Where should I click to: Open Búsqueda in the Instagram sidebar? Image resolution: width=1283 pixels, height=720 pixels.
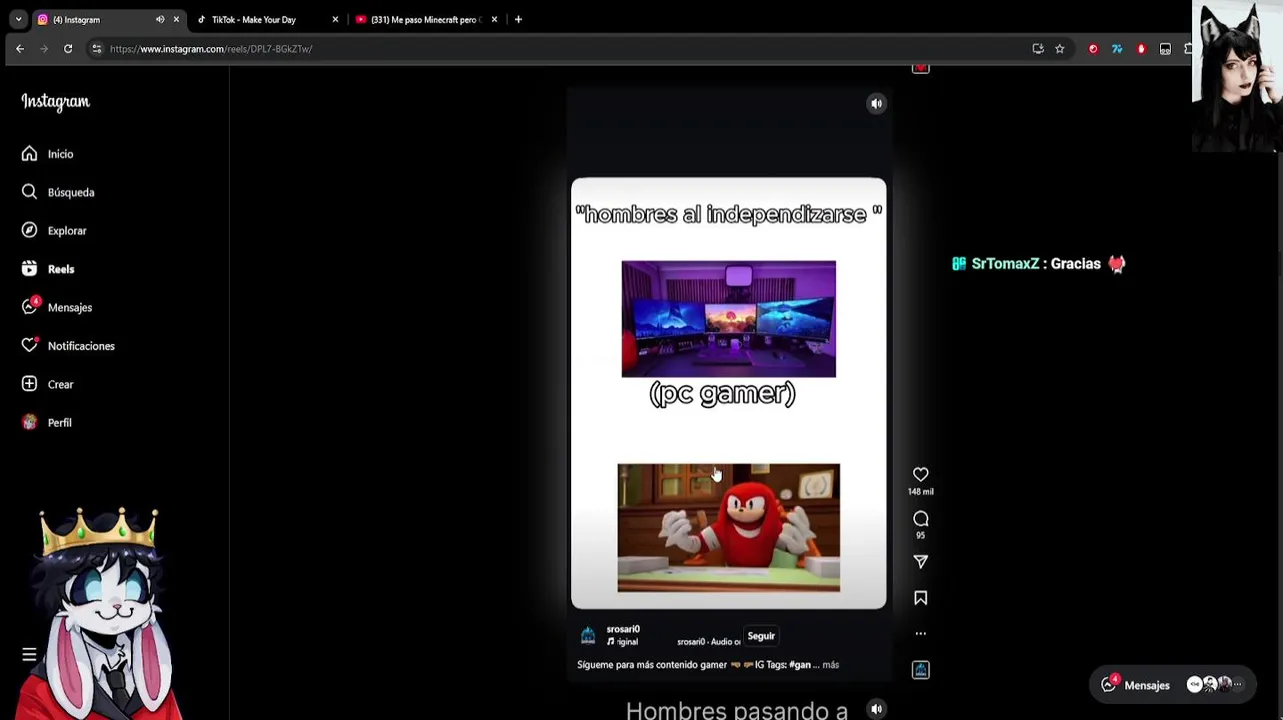[x=58, y=192]
